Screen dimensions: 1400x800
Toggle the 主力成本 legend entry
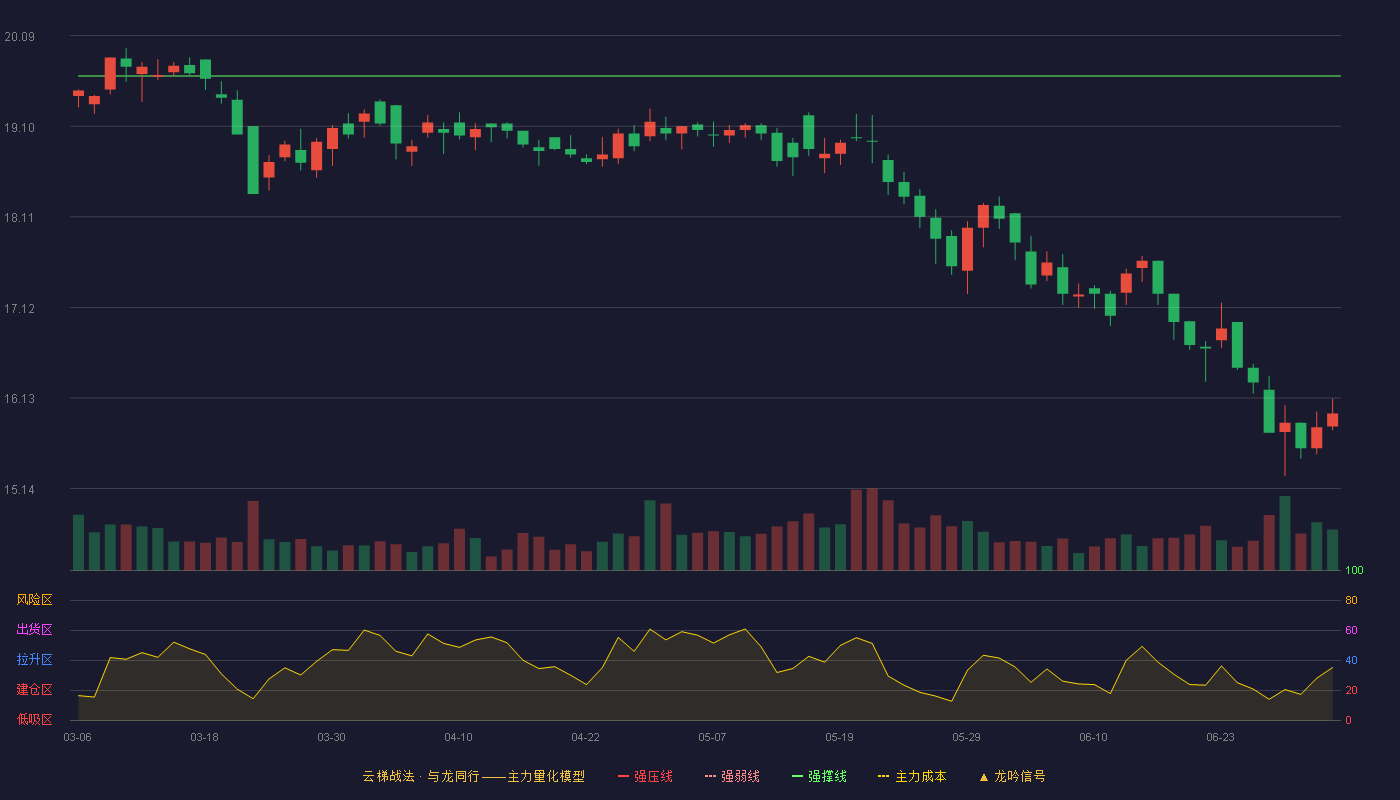(x=911, y=776)
